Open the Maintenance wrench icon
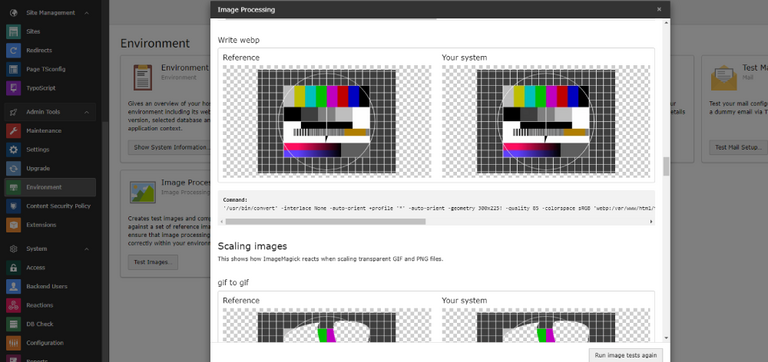 pyautogui.click(x=14, y=131)
